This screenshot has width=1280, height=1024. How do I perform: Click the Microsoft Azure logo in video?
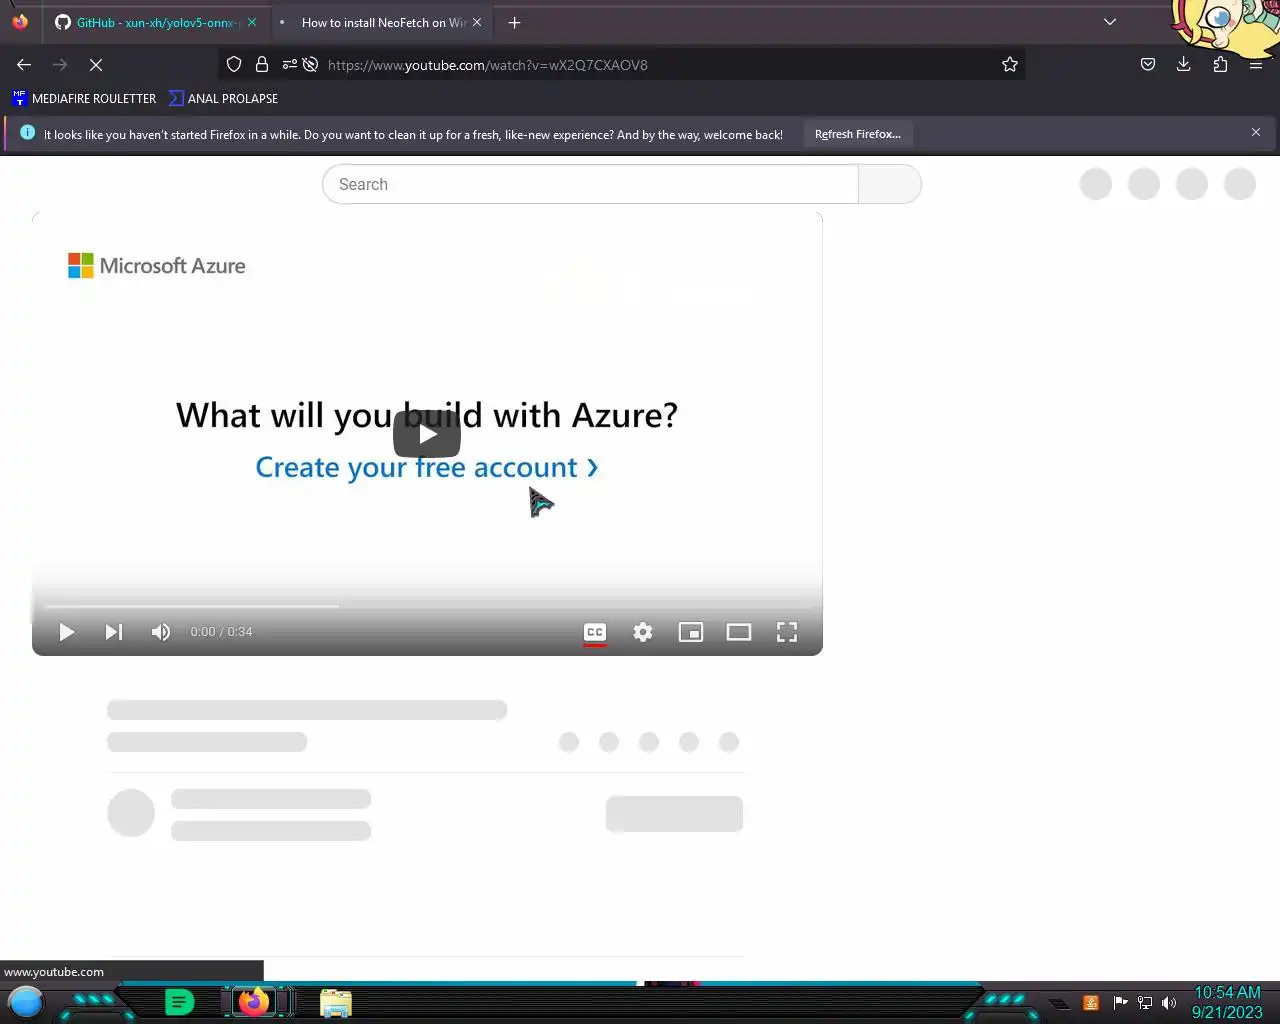tap(157, 265)
